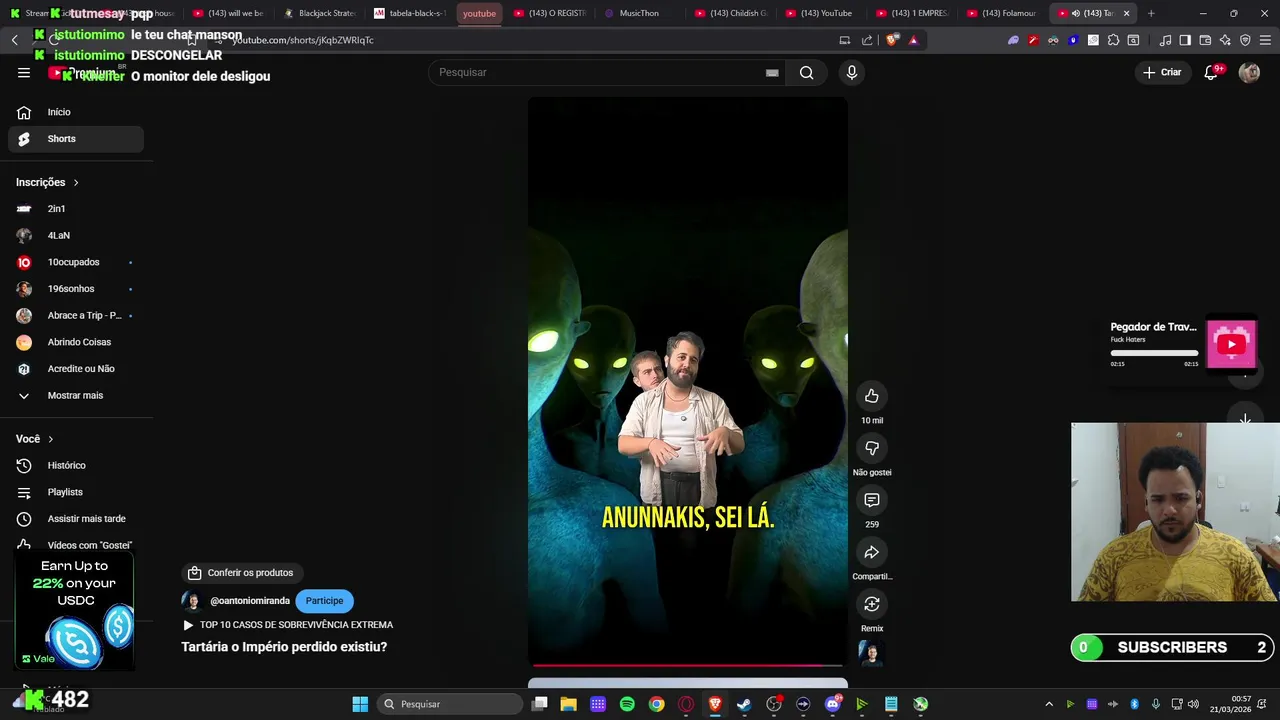Open the Brave VPN shield icon
This screenshot has height=720, width=1280.
(x=1245, y=40)
